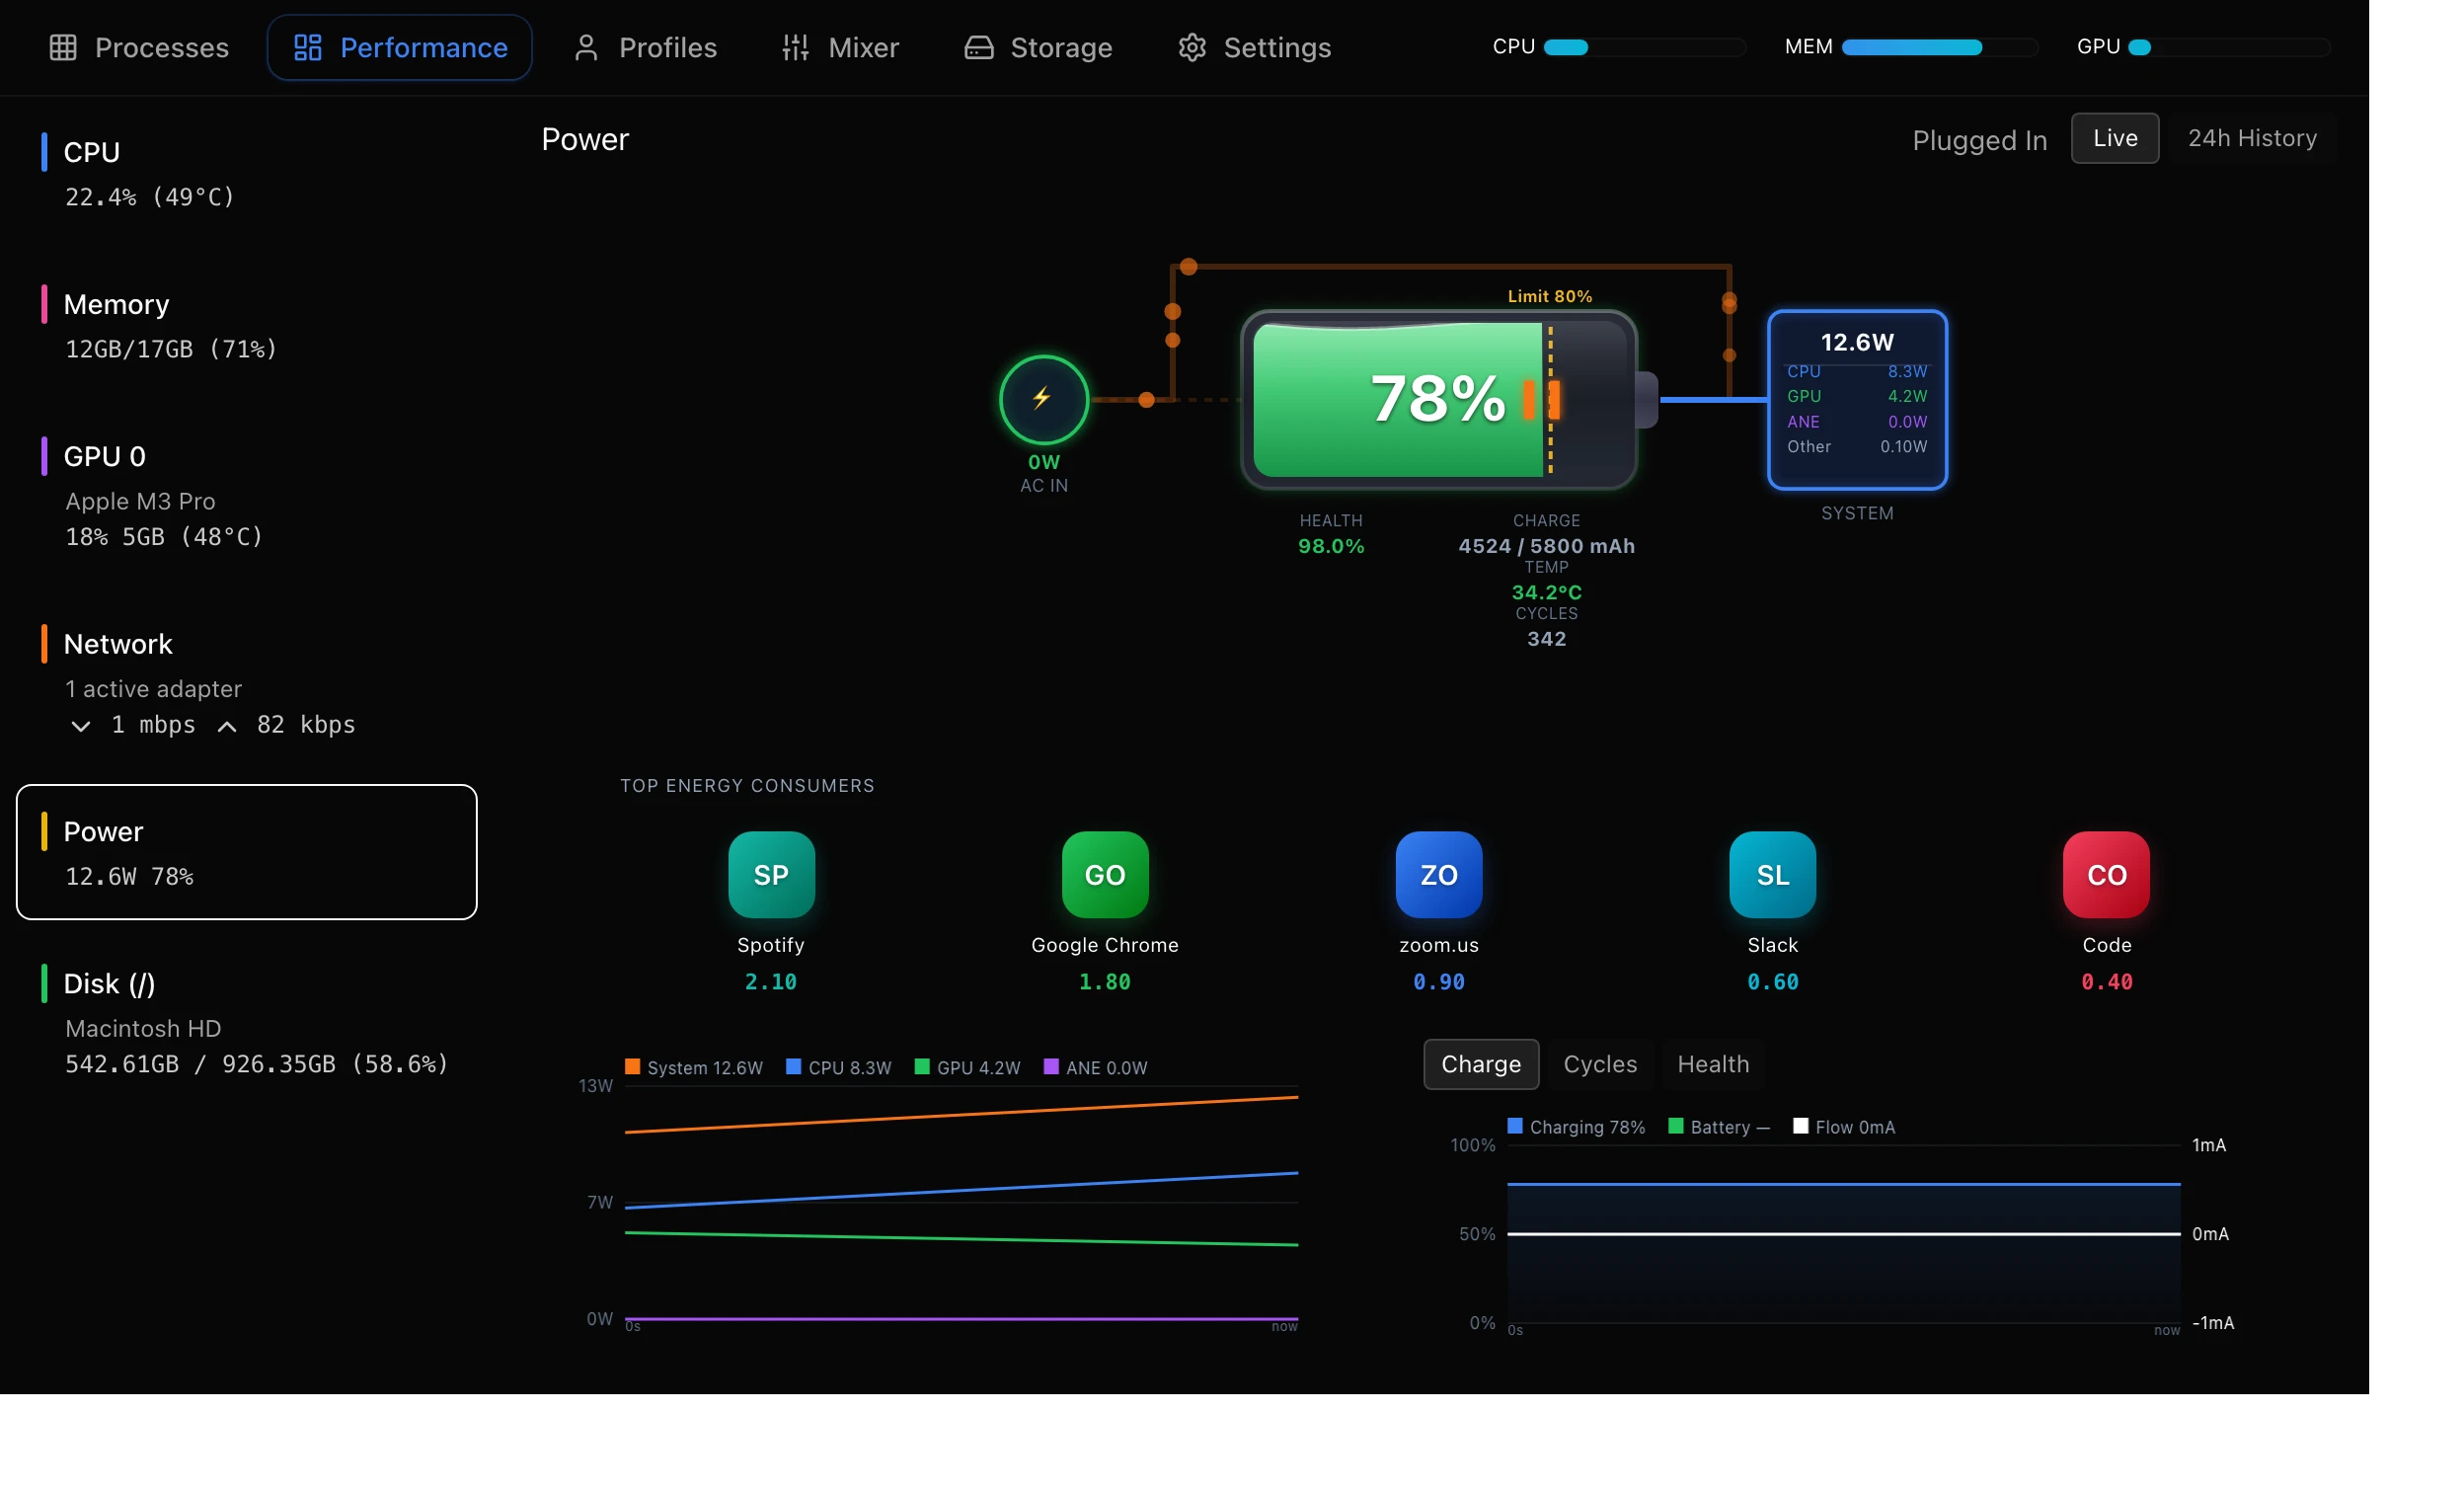The image size is (2464, 1489).
Task: Click the Processes grid icon
Action: click(x=63, y=47)
